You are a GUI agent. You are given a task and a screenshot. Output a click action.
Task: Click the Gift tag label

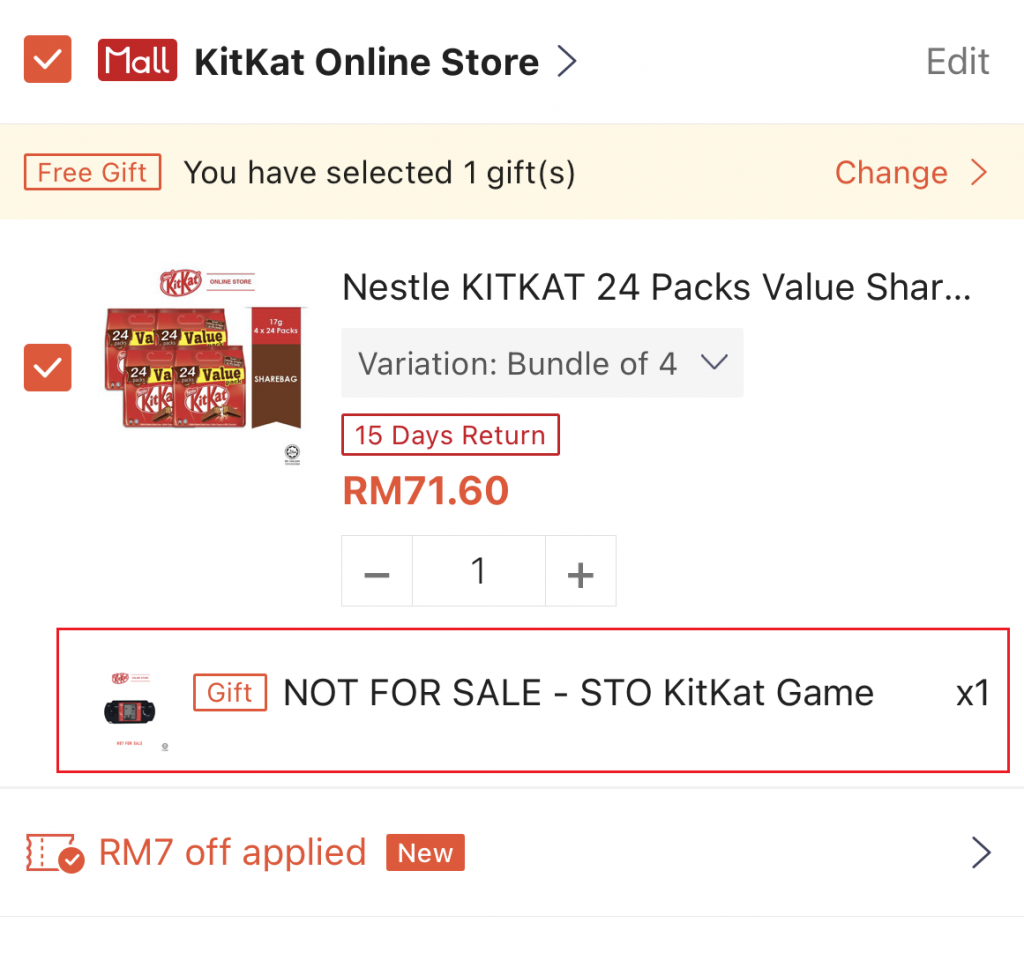click(x=229, y=693)
